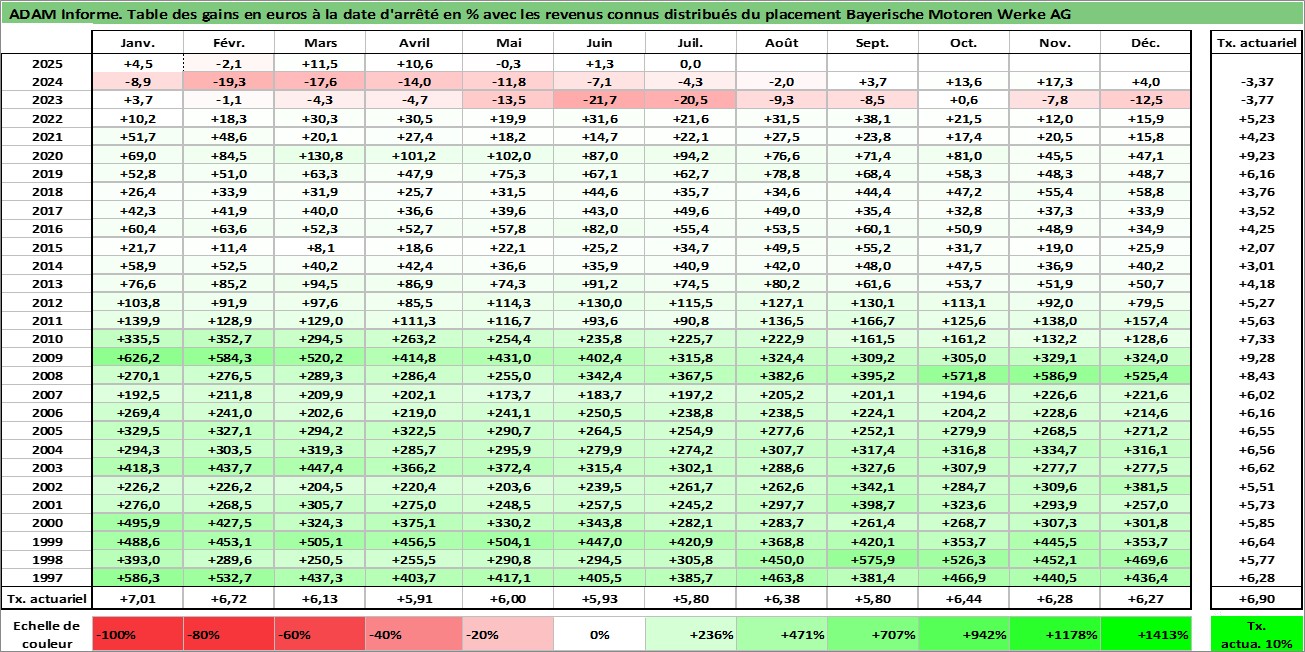Pick the +942% green scale swatch
This screenshot has height=652, width=1305.
963,634
